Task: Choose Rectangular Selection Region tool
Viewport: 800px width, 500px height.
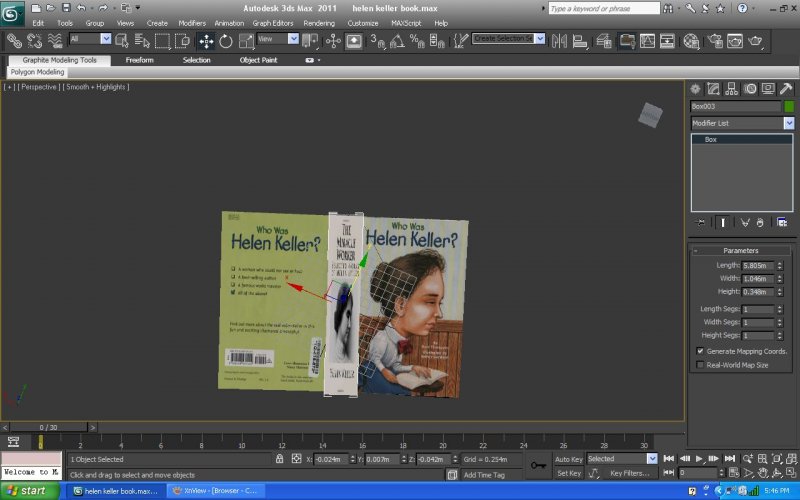Action: click(162, 41)
